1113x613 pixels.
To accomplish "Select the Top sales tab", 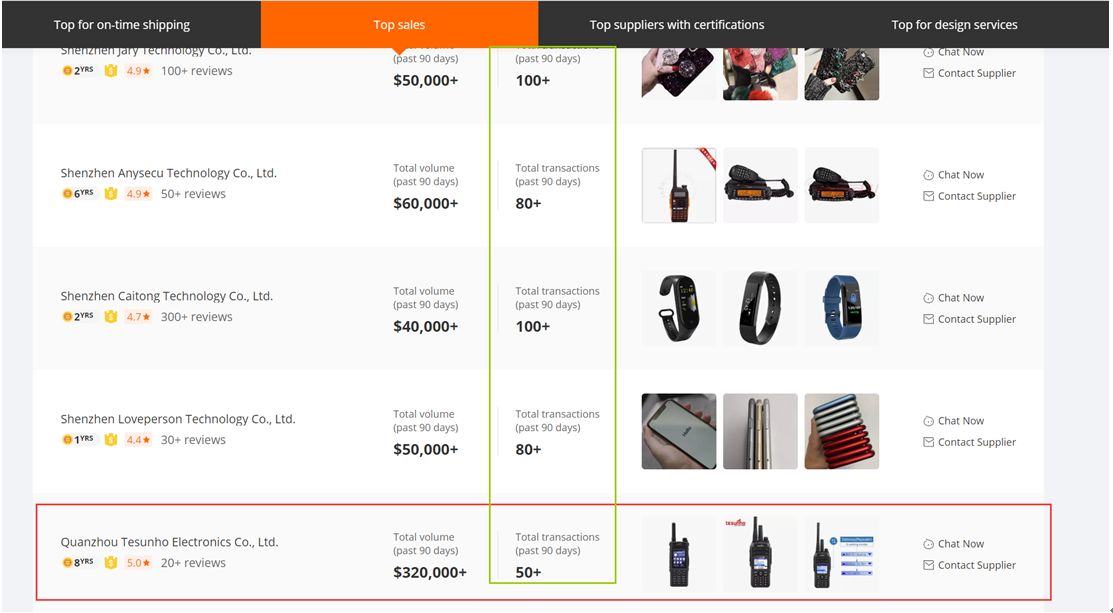I will point(399,25).
